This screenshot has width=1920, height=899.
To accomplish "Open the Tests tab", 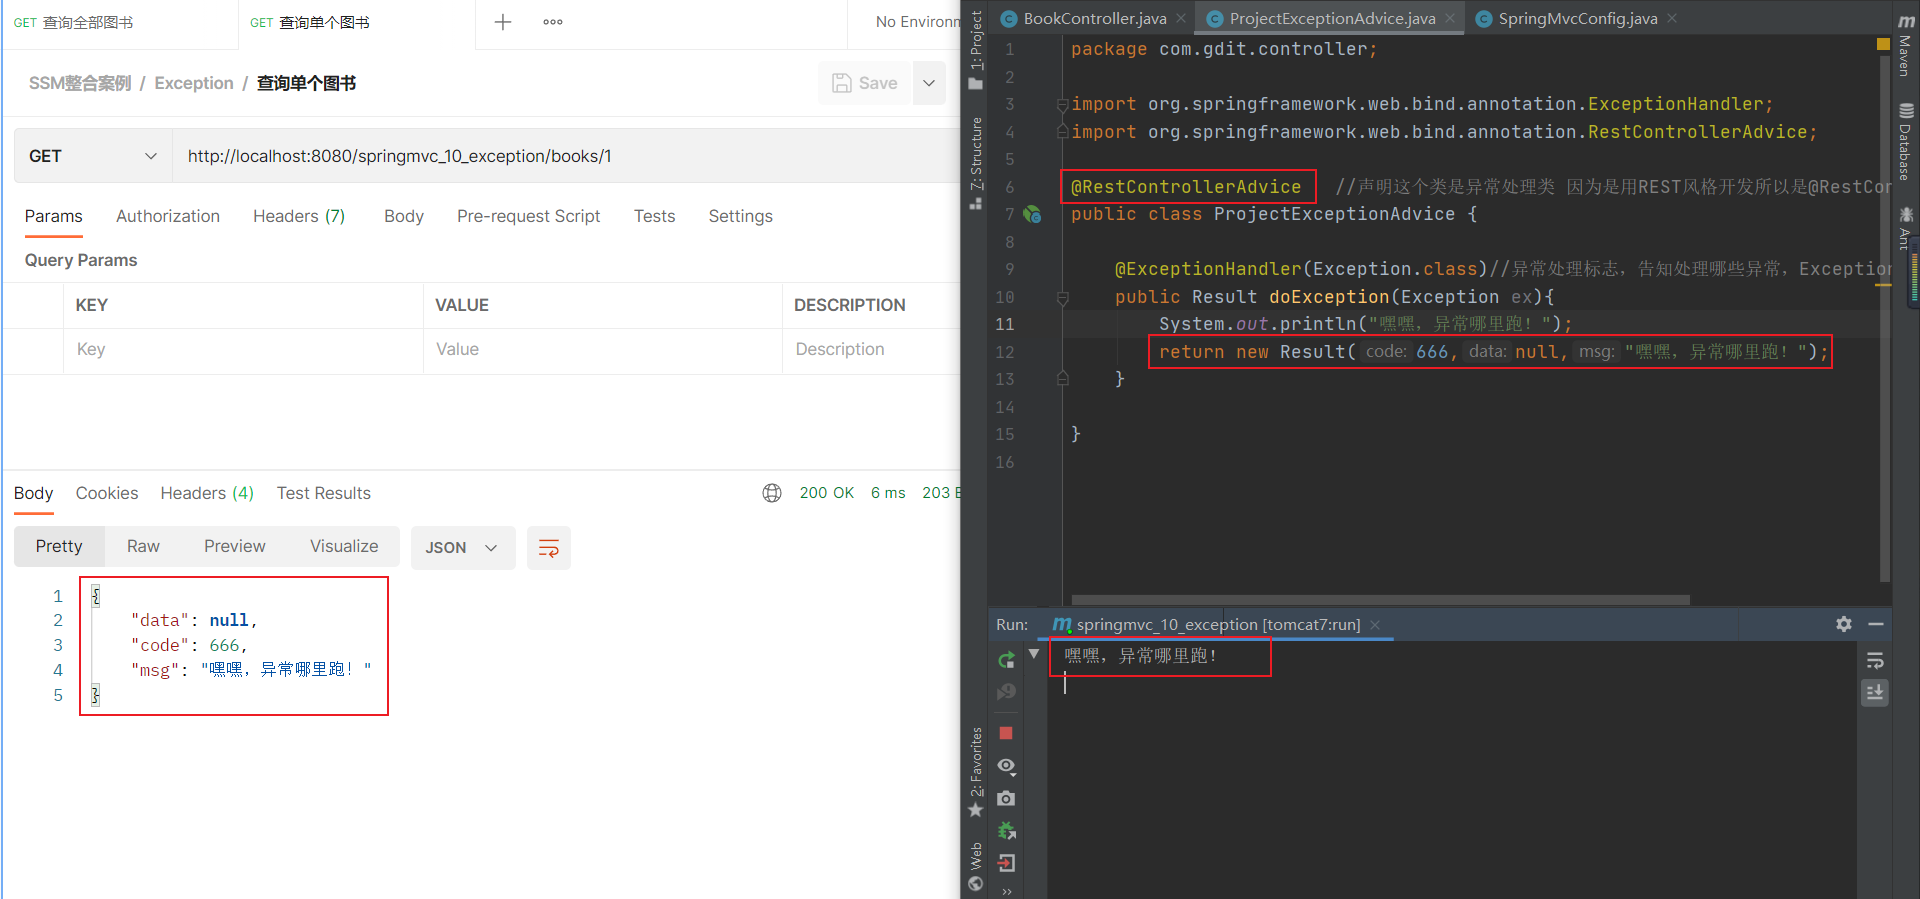I will tap(654, 216).
